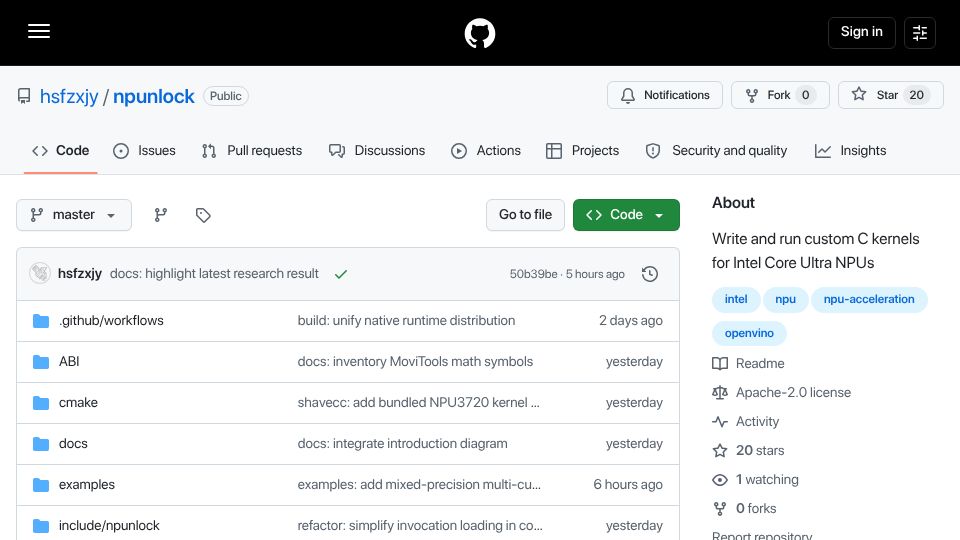Open the ABI folder

pos(69,362)
